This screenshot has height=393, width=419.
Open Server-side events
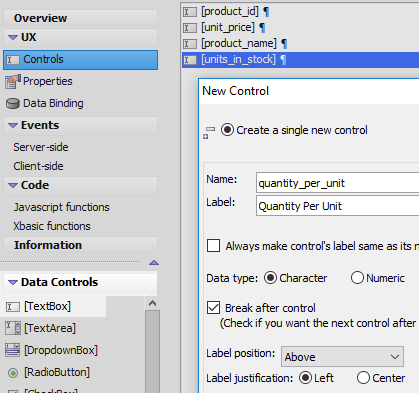41,147
